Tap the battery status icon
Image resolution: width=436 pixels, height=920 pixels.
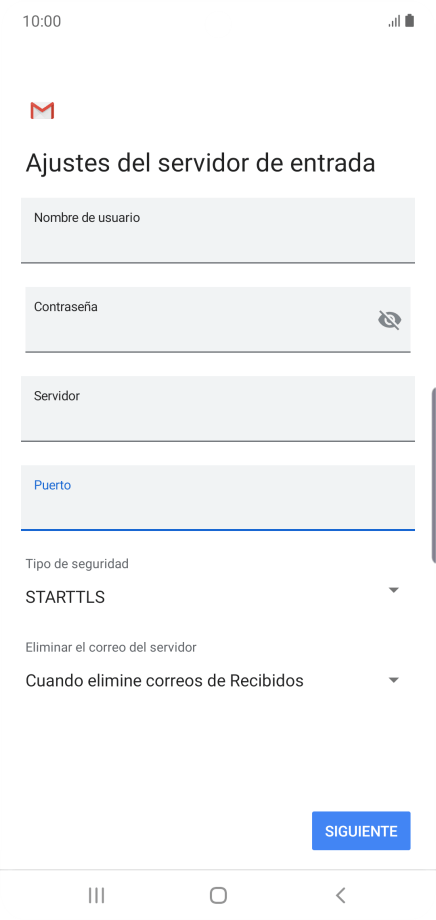coord(410,21)
